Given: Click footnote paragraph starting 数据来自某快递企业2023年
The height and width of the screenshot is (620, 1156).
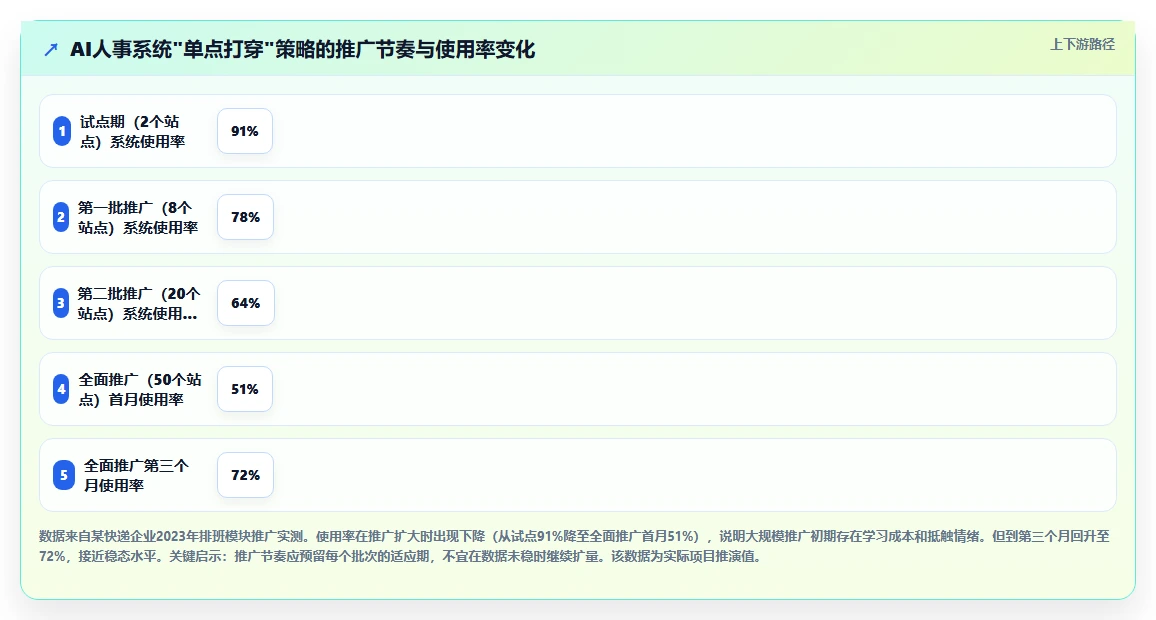Looking at the screenshot, I should click(x=574, y=546).
